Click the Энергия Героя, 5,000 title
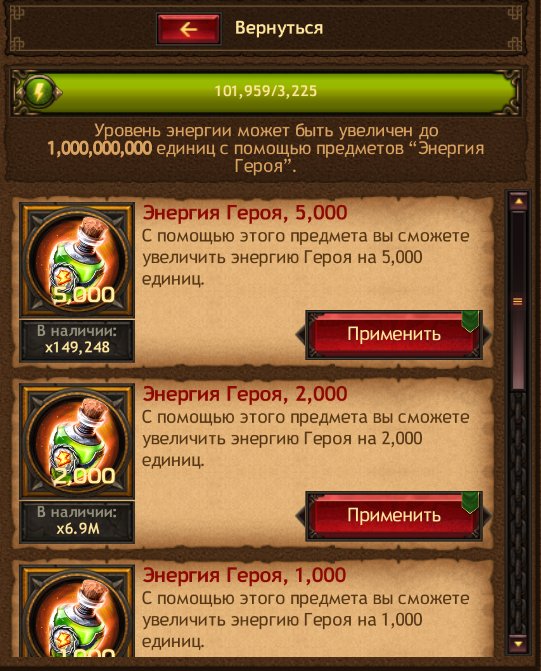 click(245, 213)
